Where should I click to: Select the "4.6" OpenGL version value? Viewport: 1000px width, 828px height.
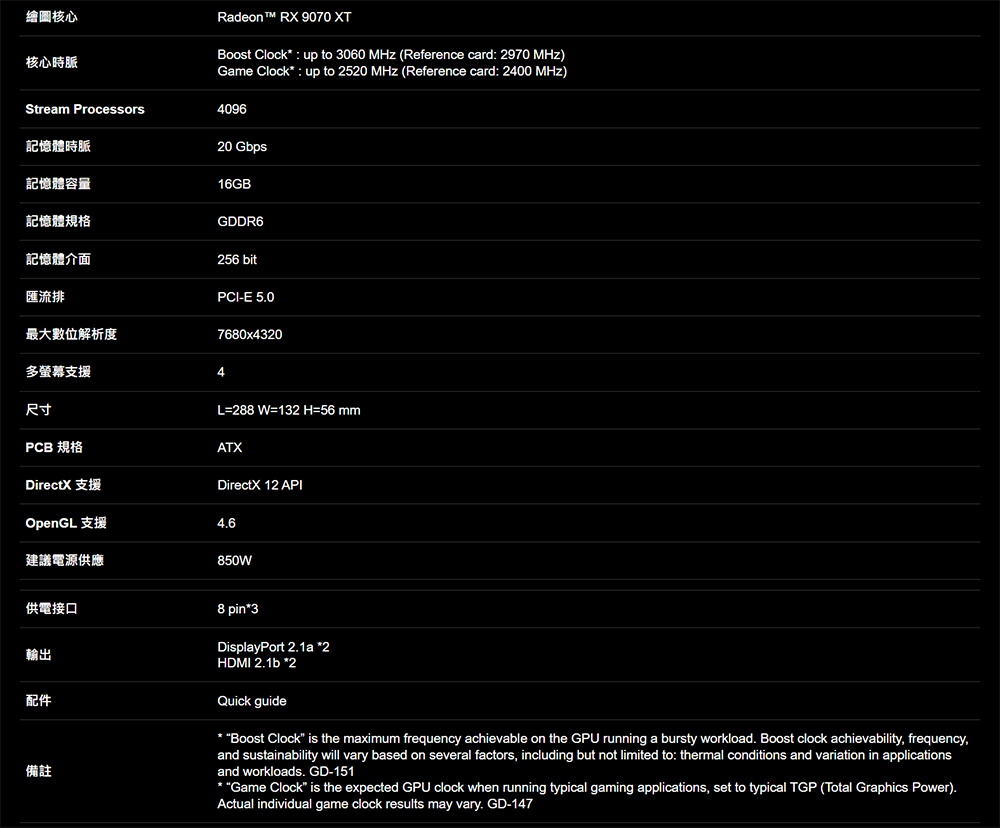(226, 523)
